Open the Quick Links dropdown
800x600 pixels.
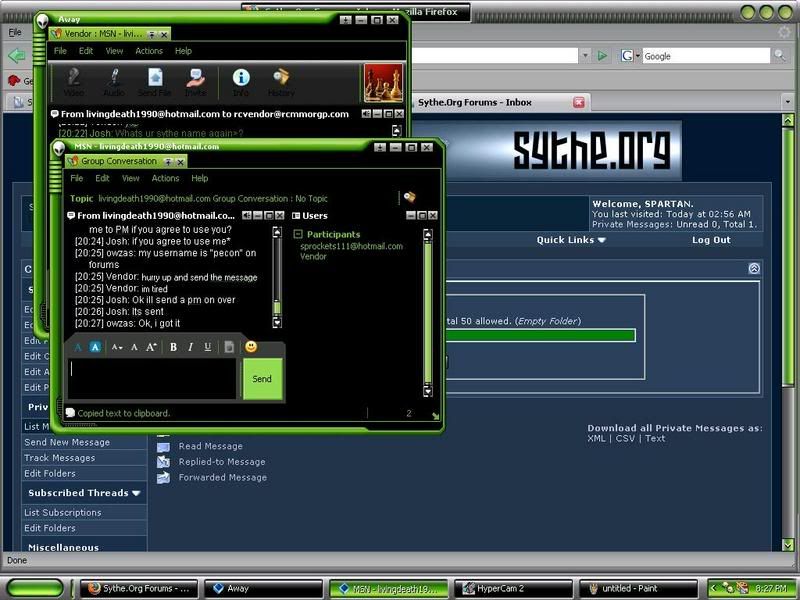click(571, 240)
